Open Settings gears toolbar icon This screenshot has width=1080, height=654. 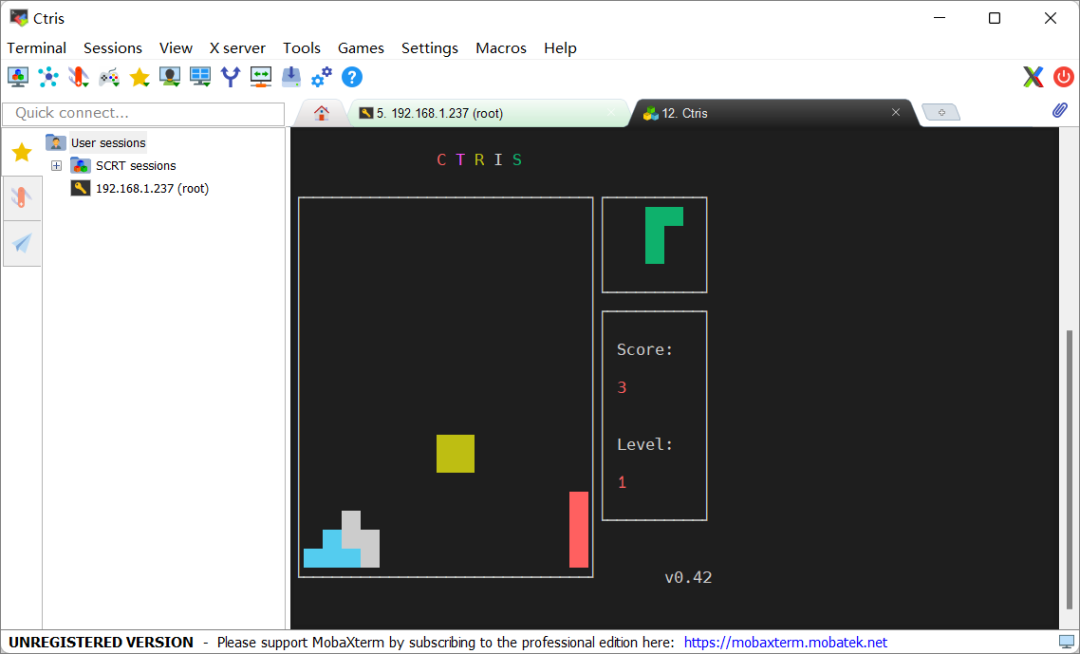(322, 77)
